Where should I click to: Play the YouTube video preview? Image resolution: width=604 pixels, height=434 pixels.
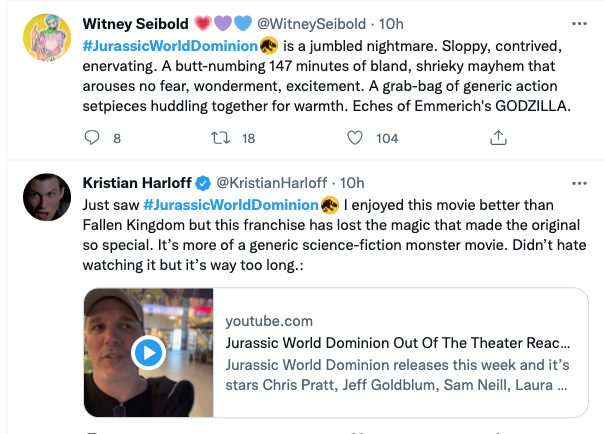[x=148, y=352]
